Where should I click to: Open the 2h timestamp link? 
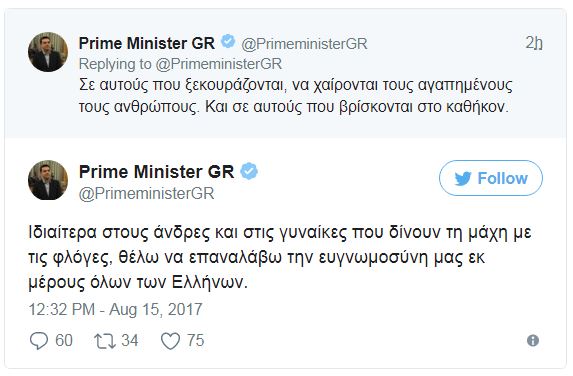coord(534,43)
